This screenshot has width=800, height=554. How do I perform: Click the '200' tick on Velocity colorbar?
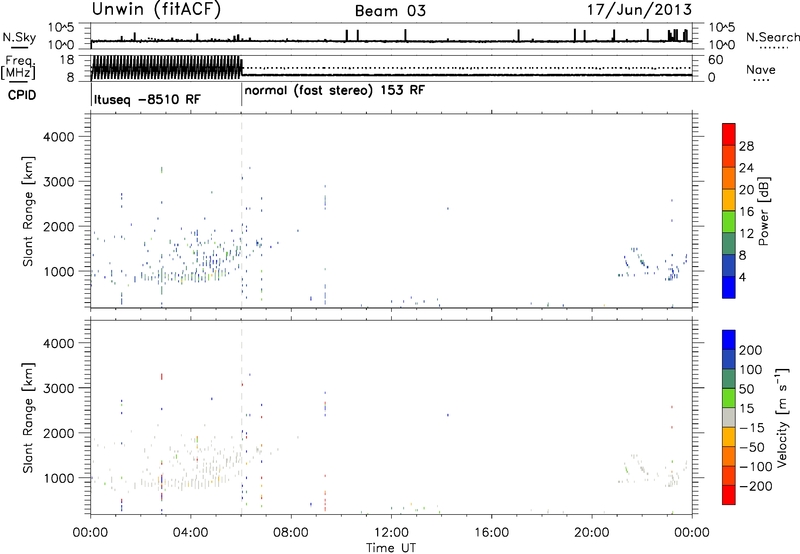(x=751, y=350)
